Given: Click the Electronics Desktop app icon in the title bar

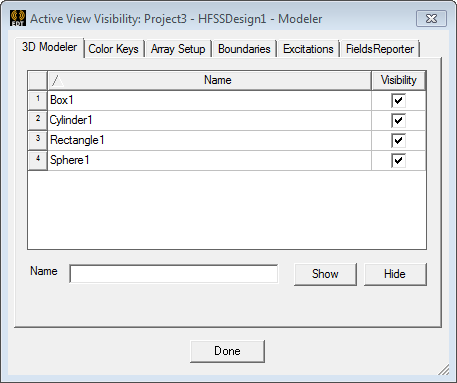Looking at the screenshot, I should [18, 18].
